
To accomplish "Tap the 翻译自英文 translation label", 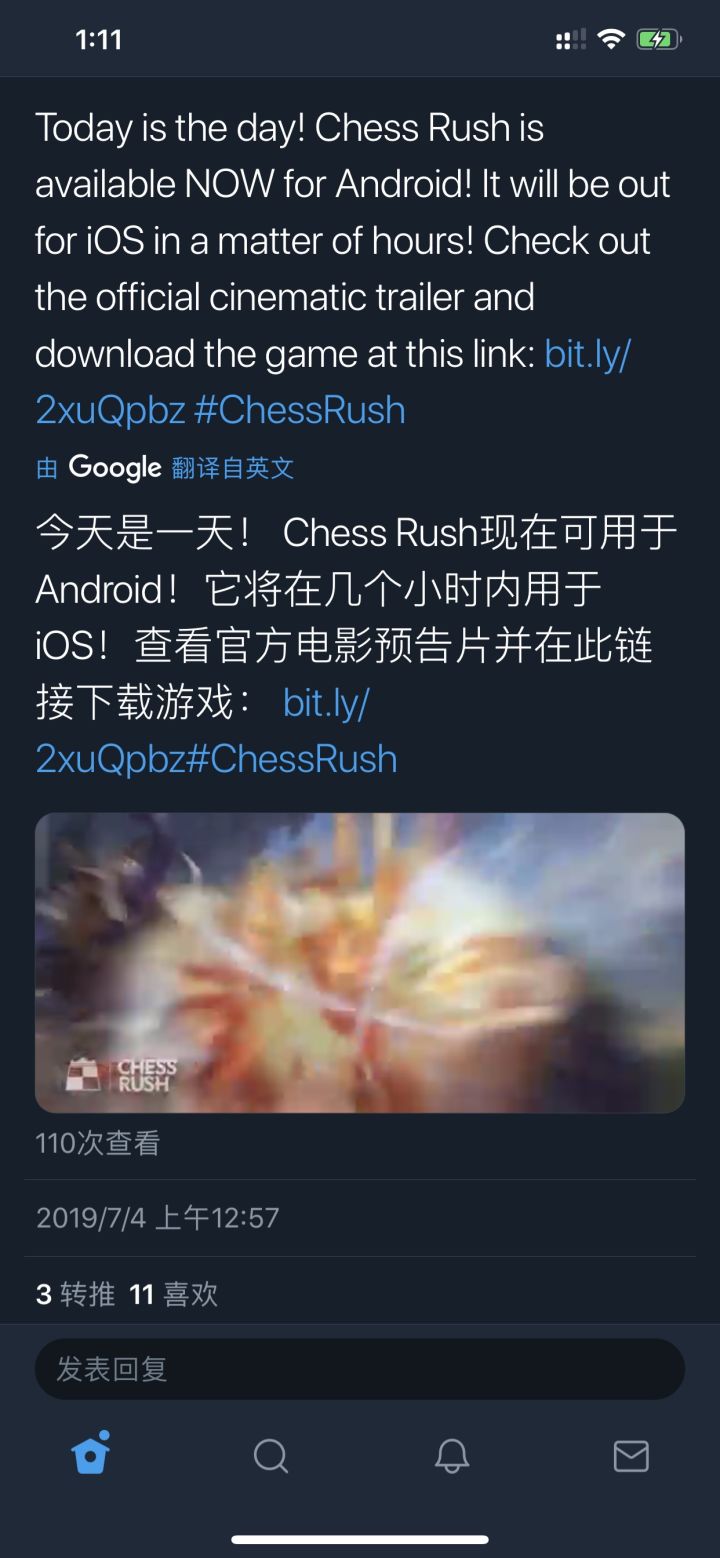I will point(233,468).
